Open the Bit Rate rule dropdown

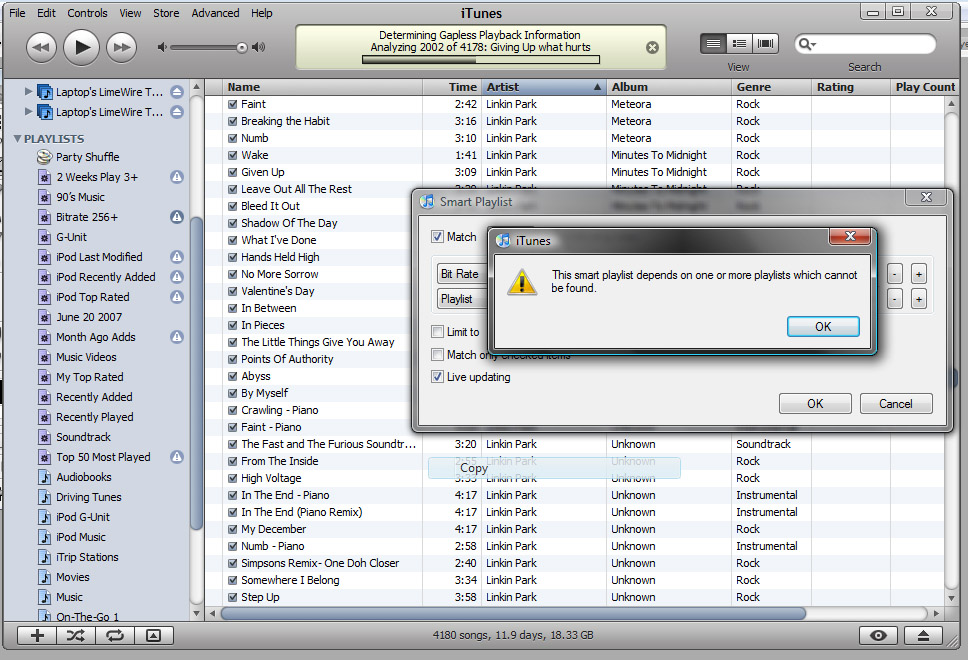tap(462, 274)
